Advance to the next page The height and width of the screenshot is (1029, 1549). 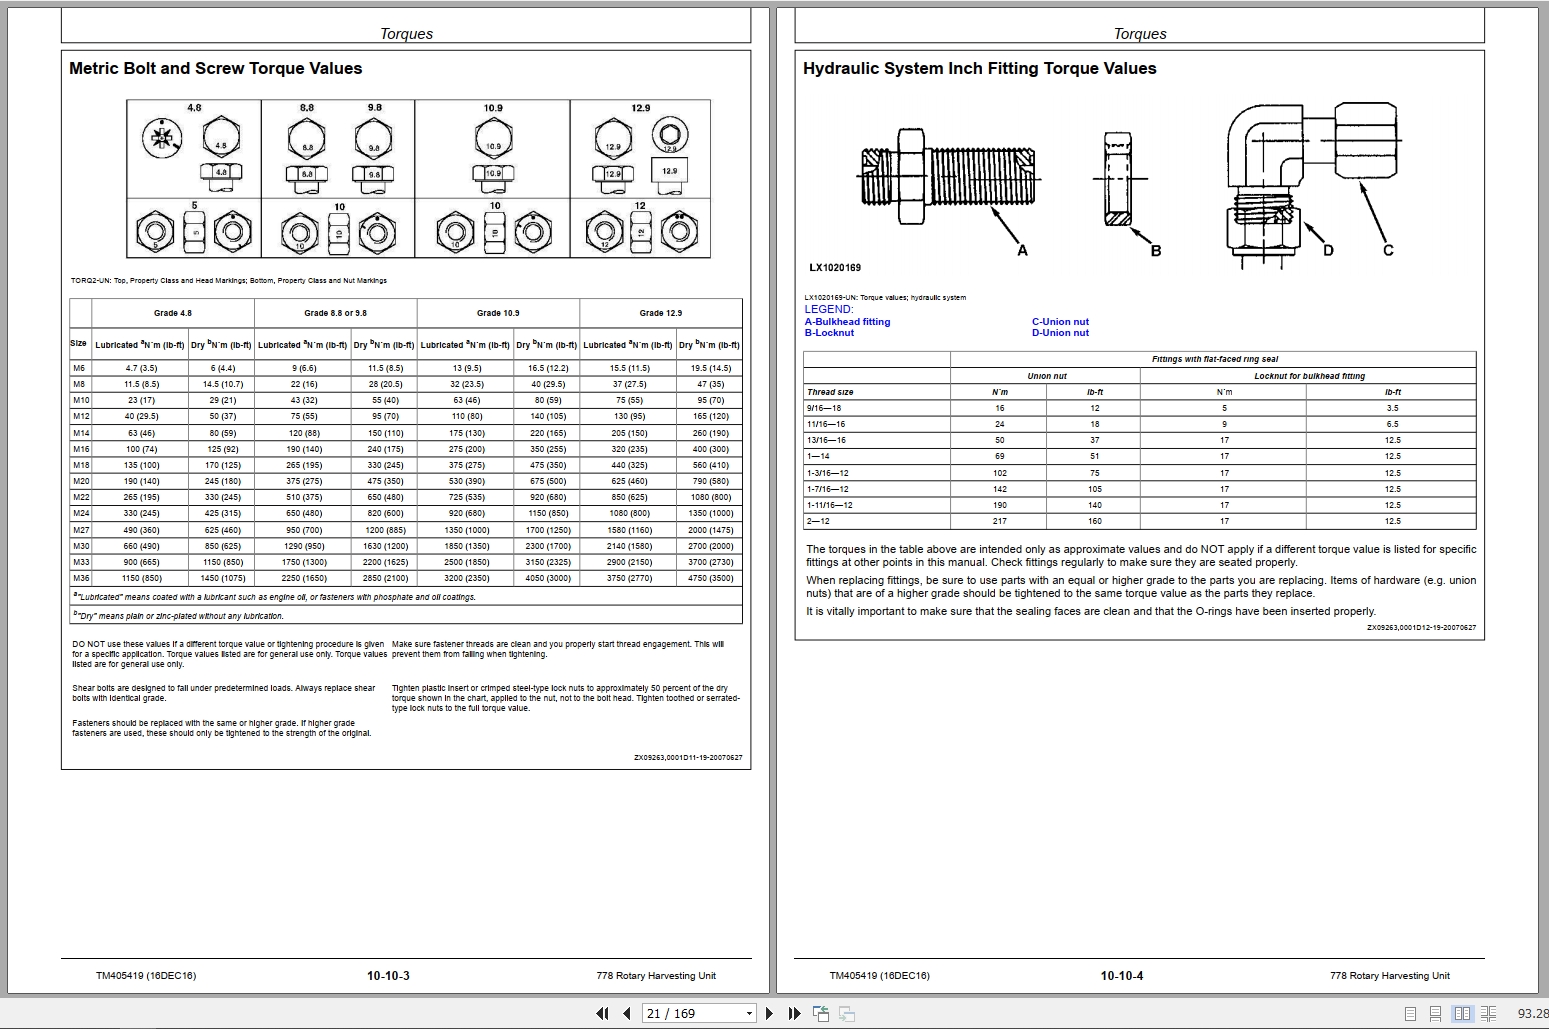(768, 1013)
